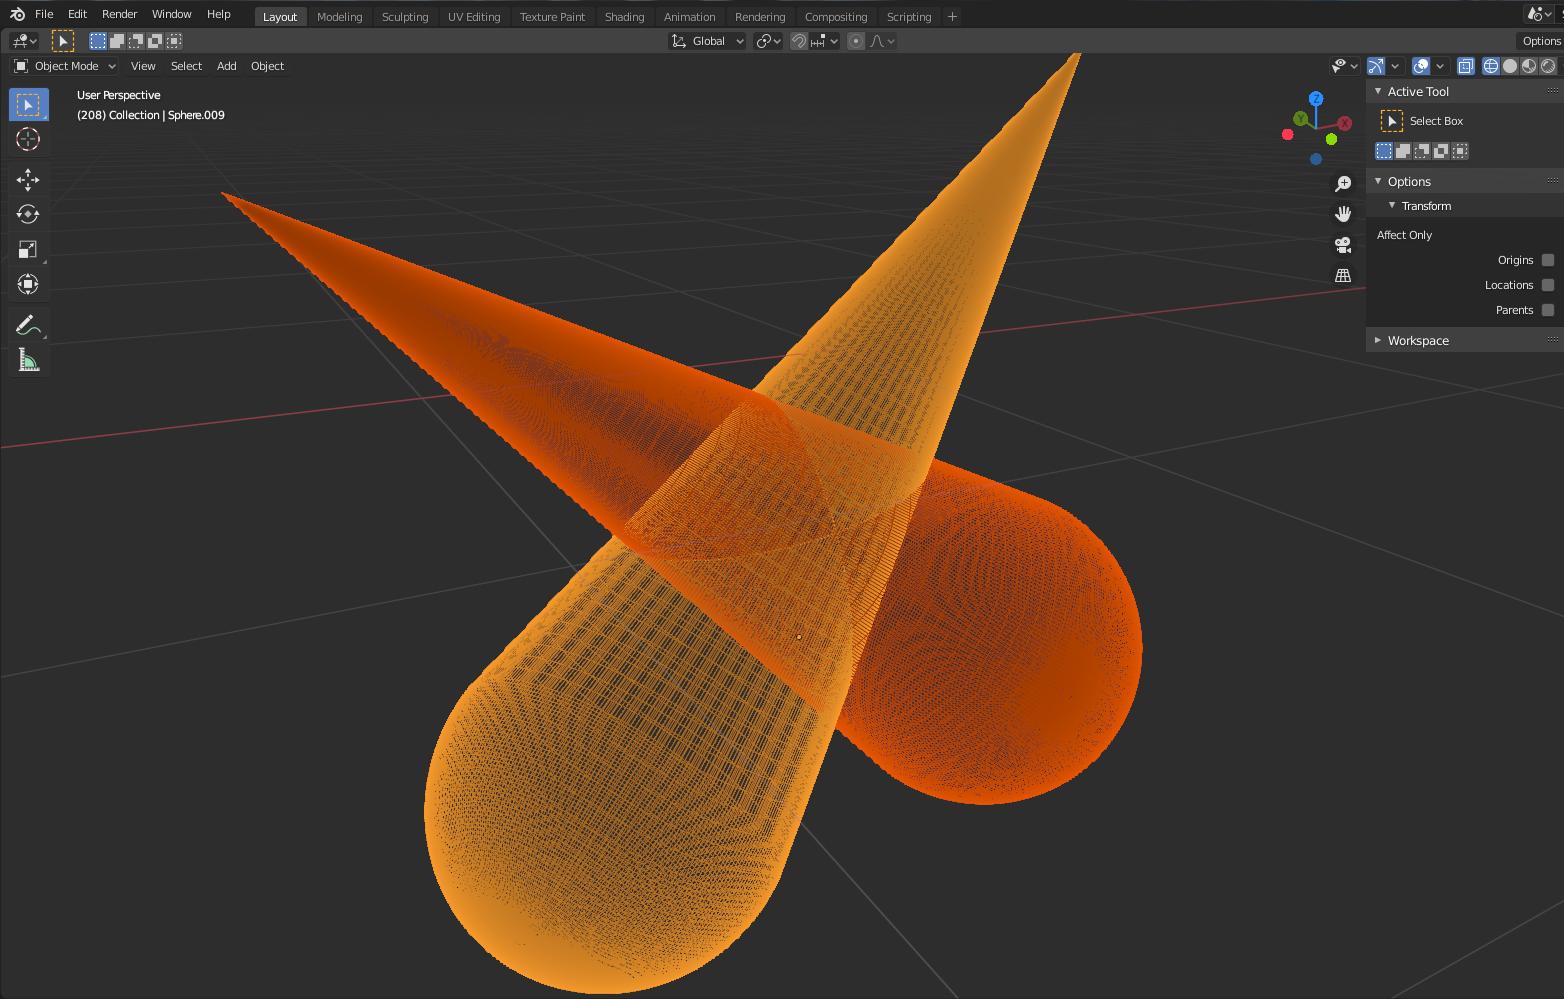Switch to the UV Editing workspace tab
This screenshot has width=1564, height=999.
pyautogui.click(x=474, y=17)
